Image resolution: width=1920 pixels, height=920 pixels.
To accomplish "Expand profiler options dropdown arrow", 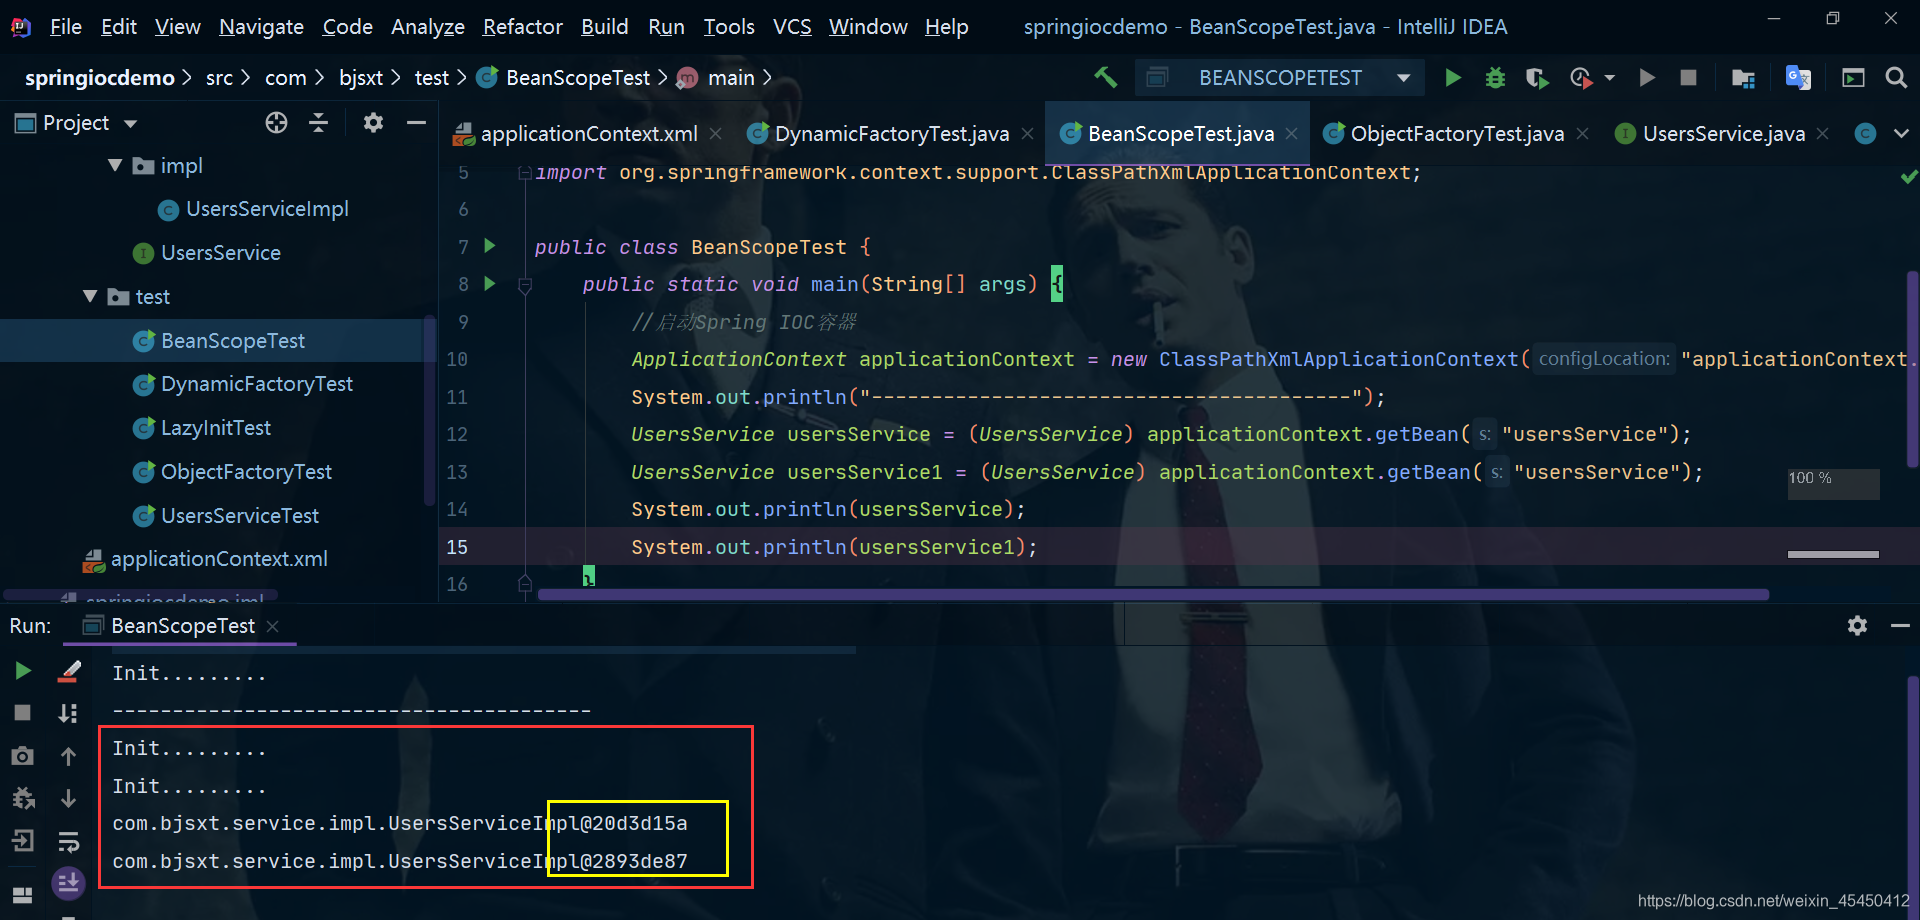I will tap(1609, 78).
